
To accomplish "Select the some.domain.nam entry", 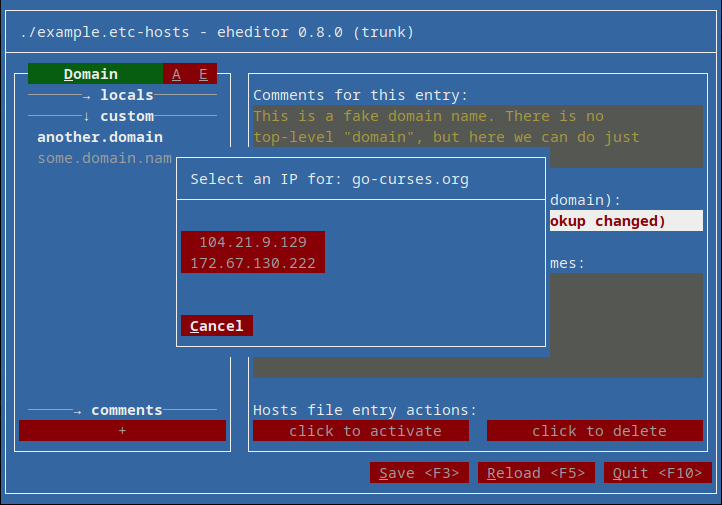I will (x=105, y=158).
